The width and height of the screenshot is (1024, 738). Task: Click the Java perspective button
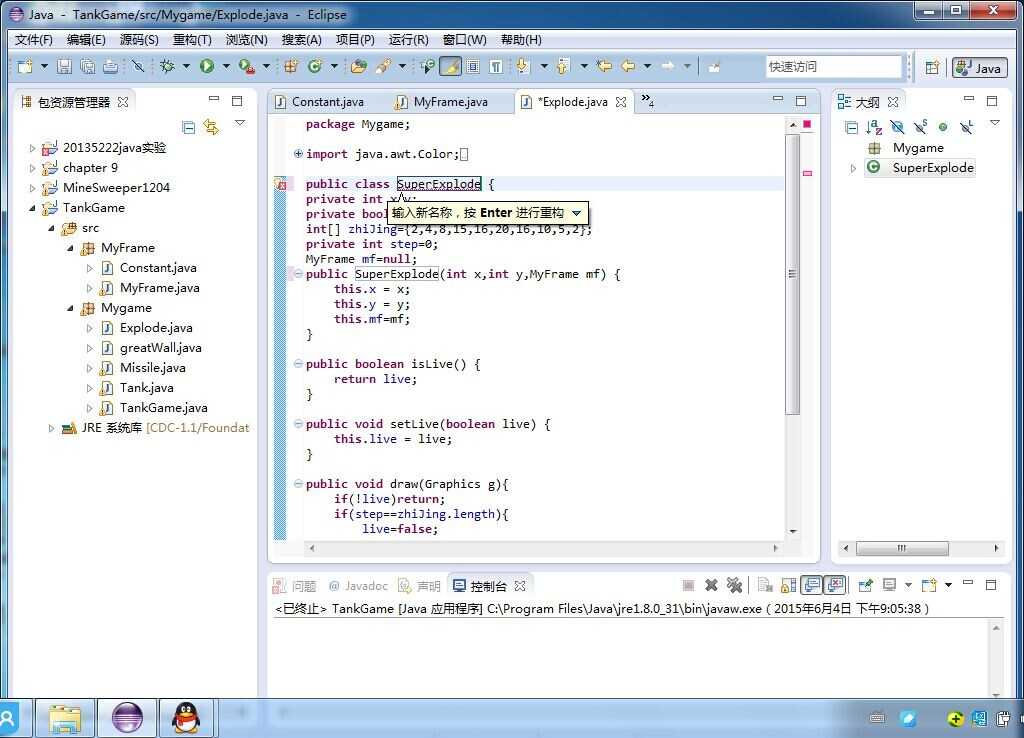[980, 68]
